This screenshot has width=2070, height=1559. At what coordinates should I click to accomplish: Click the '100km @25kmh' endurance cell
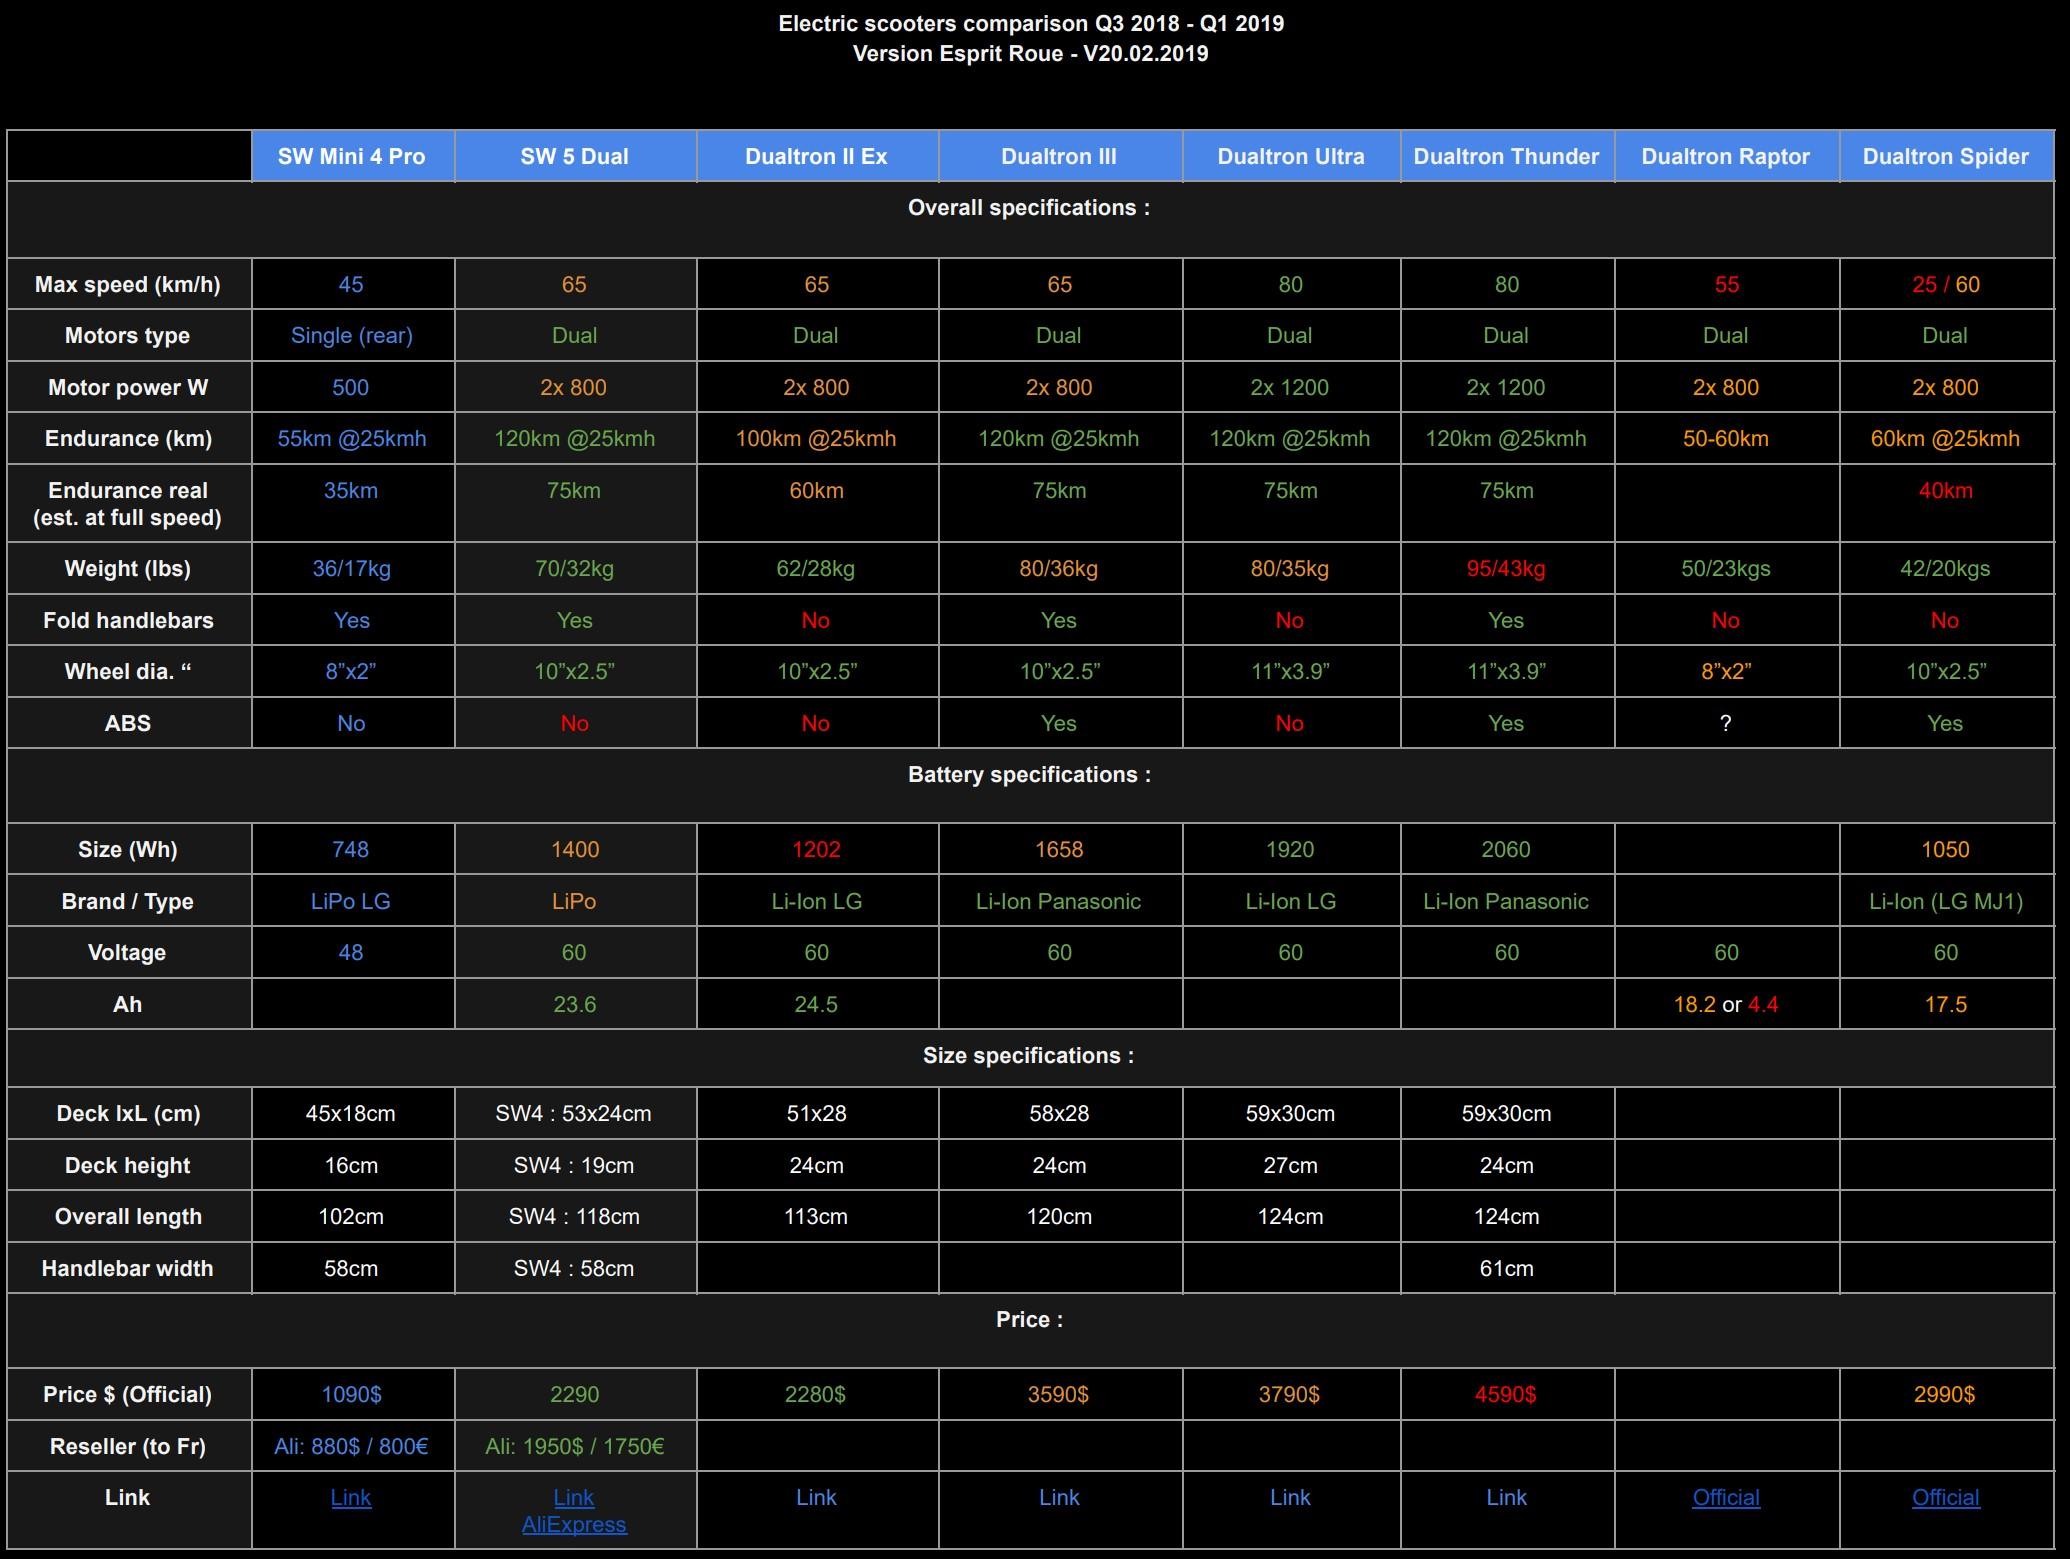pyautogui.click(x=816, y=439)
